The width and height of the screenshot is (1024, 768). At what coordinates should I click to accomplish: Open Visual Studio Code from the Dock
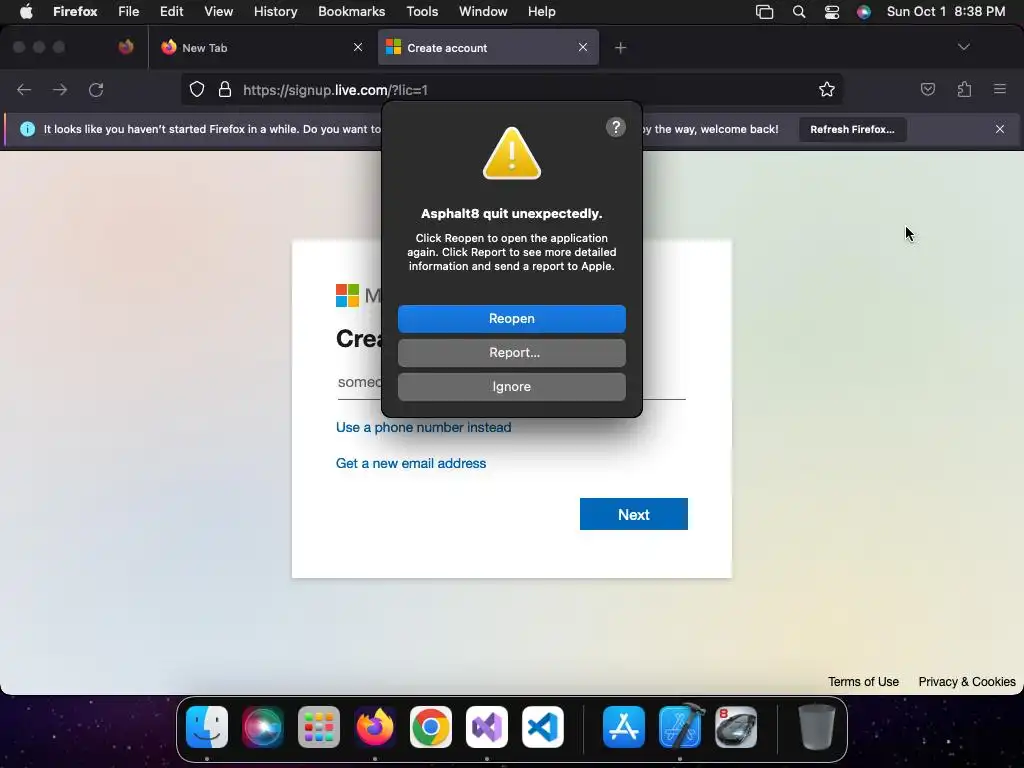[543, 727]
